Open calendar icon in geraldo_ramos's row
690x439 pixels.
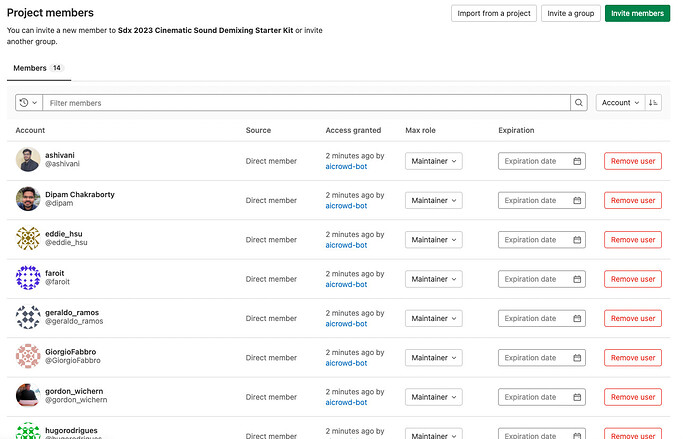[x=577, y=318]
